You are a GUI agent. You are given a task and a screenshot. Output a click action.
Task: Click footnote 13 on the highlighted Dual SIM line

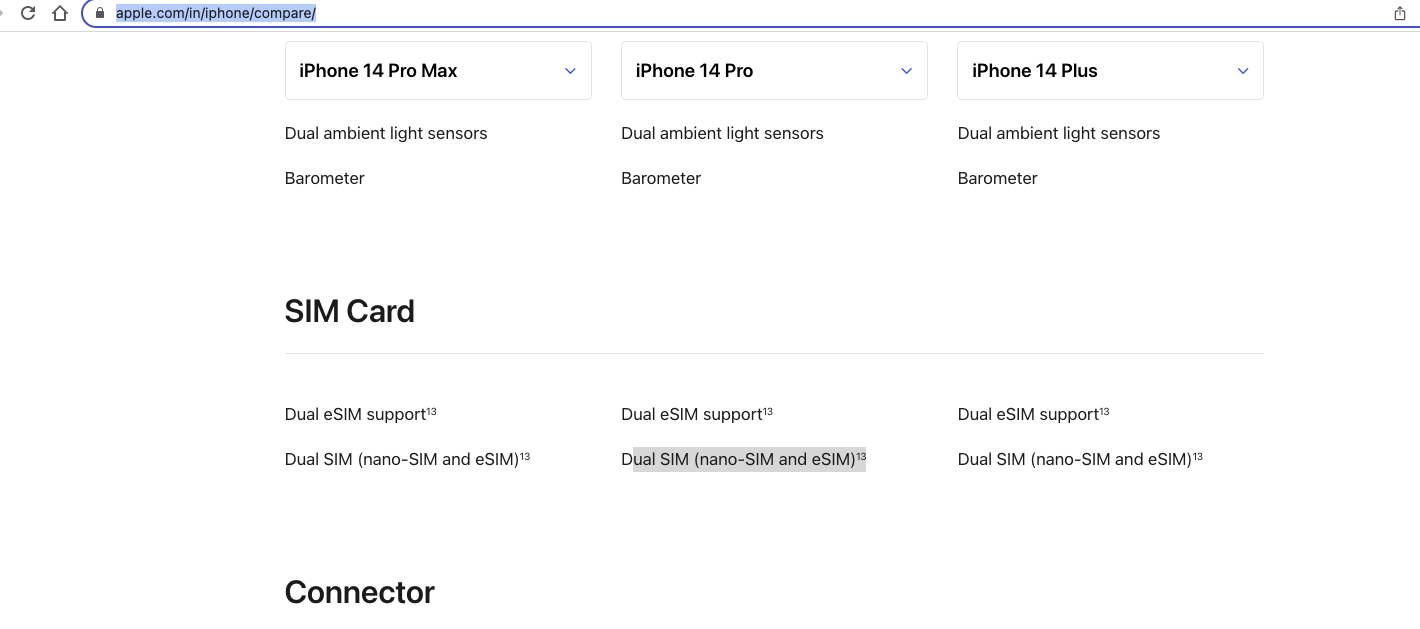tap(861, 456)
